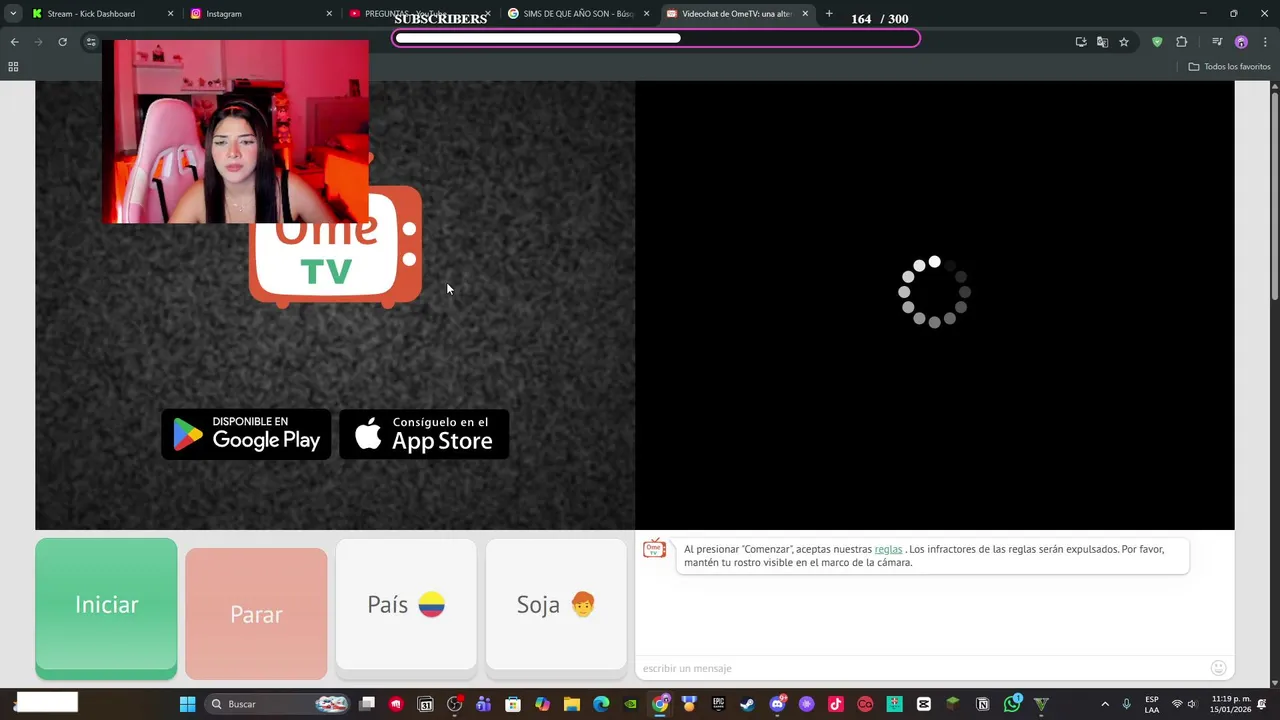The width and height of the screenshot is (1280, 720).
Task: Open the País country selector
Action: click(x=406, y=604)
